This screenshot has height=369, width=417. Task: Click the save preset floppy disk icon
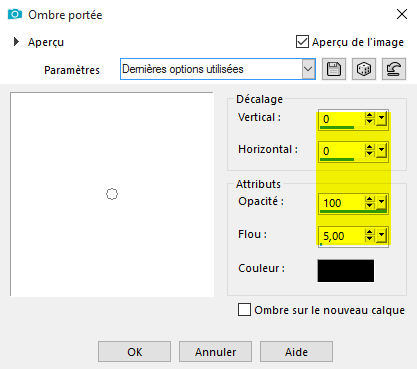[x=334, y=69]
